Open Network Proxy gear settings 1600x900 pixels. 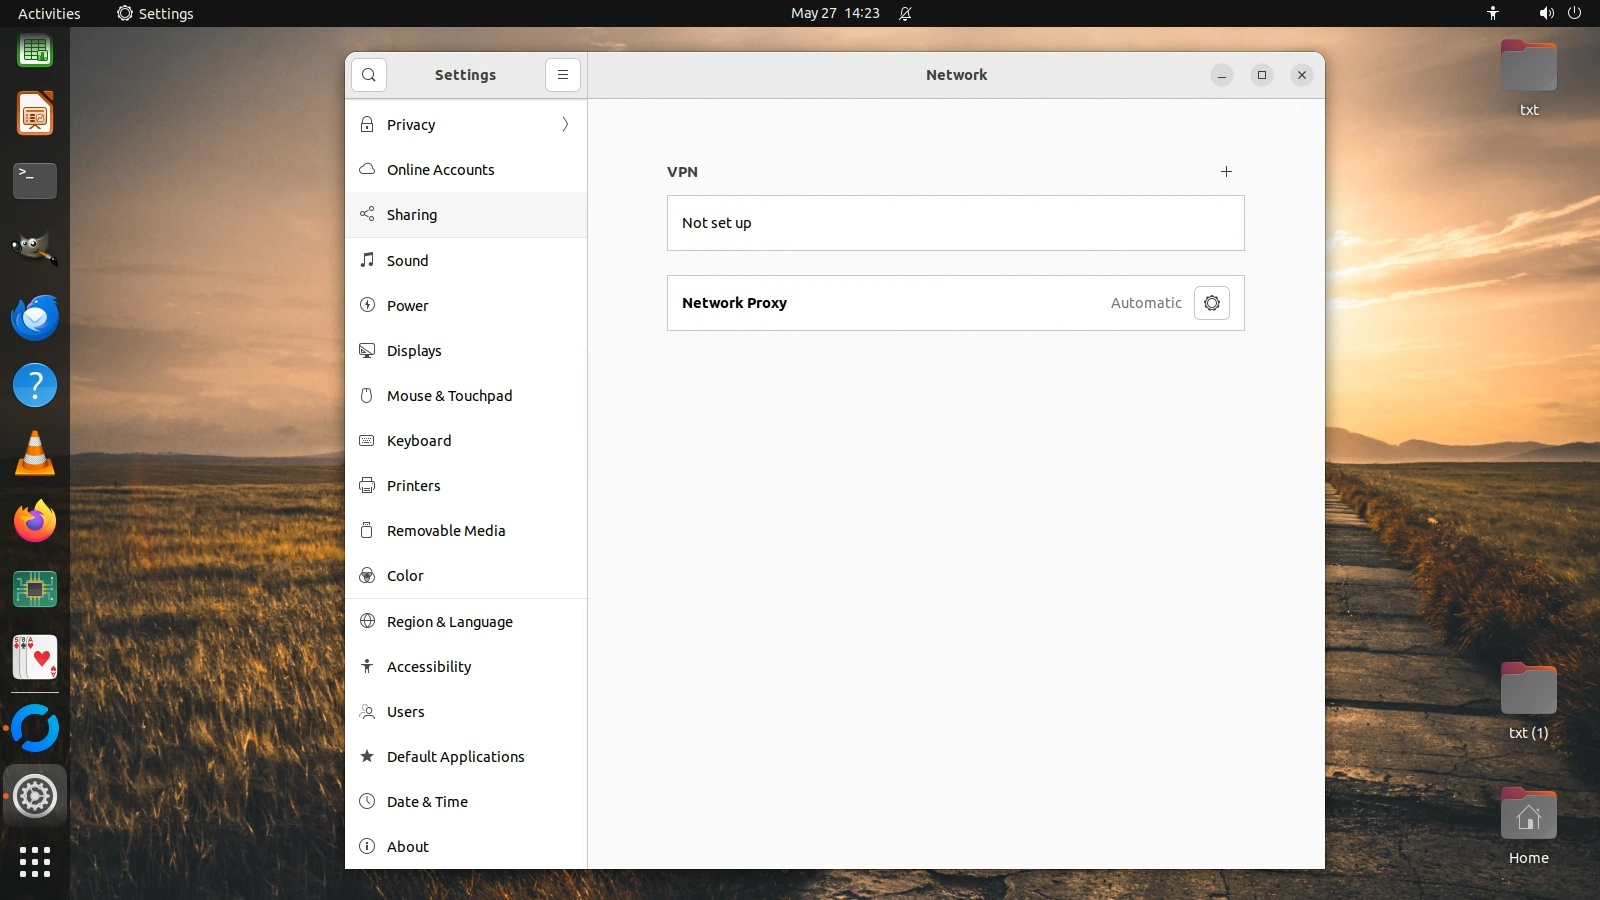tap(1212, 303)
